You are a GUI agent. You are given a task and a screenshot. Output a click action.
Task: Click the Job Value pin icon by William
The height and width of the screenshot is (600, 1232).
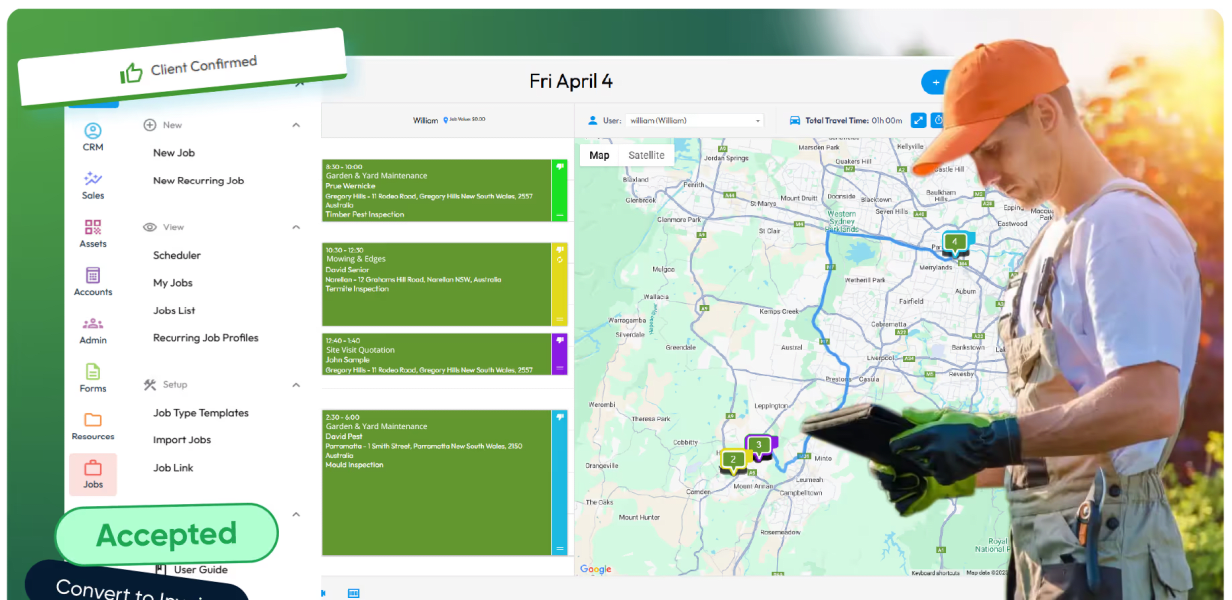(x=446, y=120)
